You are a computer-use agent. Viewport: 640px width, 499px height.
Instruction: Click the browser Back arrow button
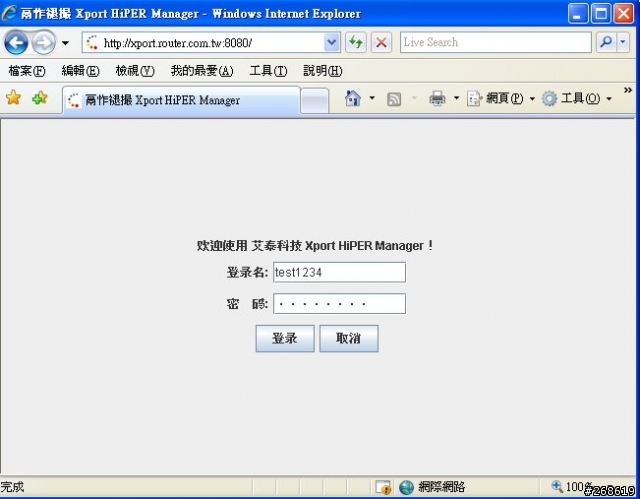[x=16, y=42]
